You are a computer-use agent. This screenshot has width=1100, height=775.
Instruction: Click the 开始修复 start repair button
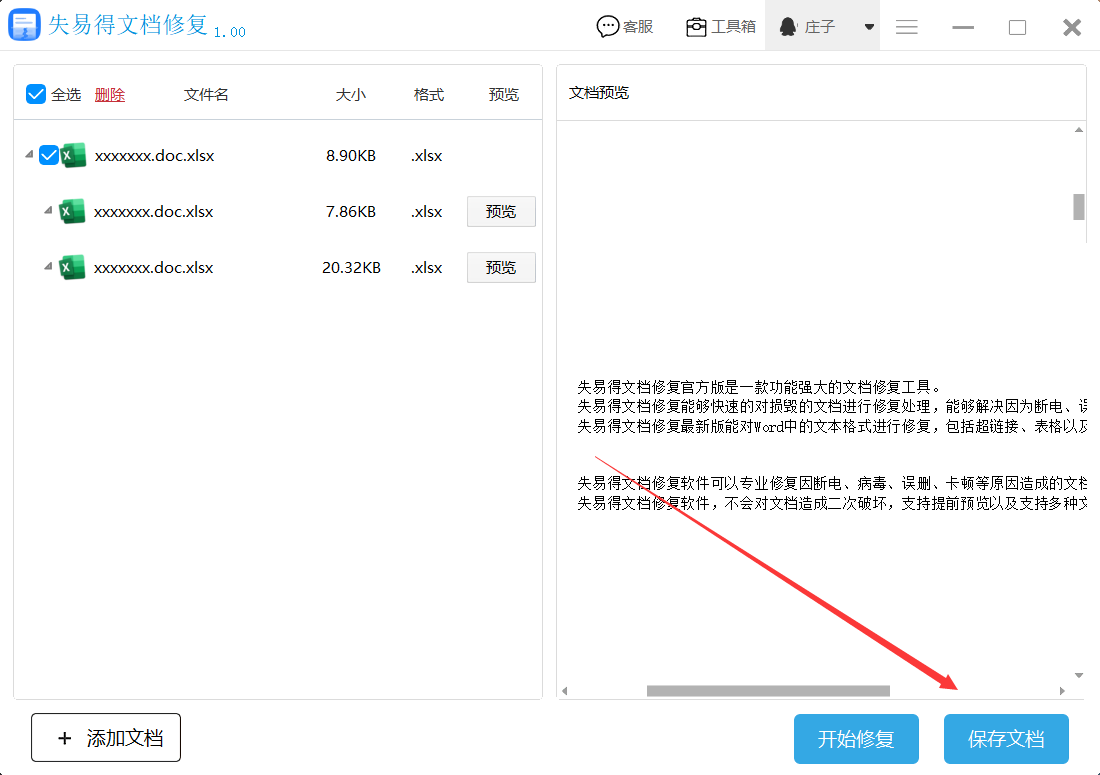[856, 739]
